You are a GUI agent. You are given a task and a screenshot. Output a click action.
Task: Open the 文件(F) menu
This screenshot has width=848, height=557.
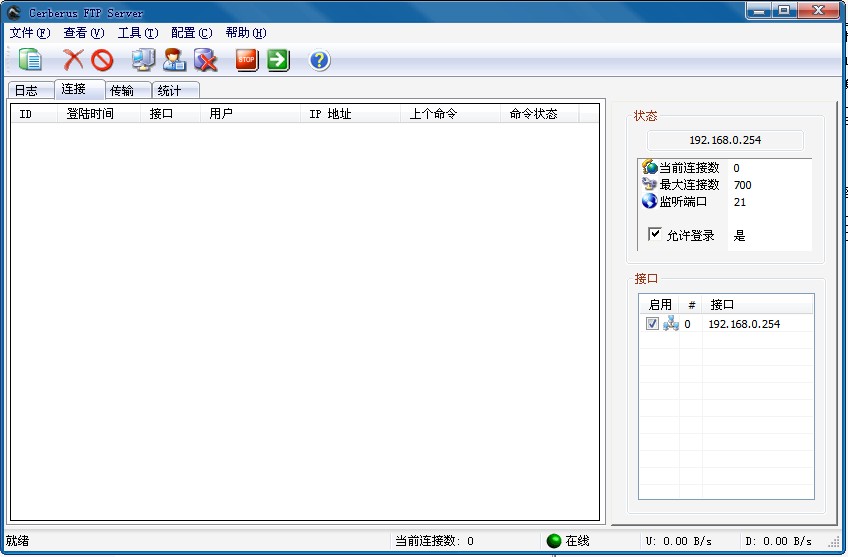tap(29, 33)
